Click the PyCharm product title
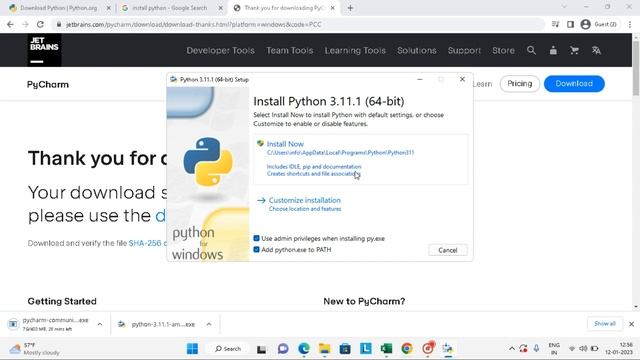 point(48,84)
